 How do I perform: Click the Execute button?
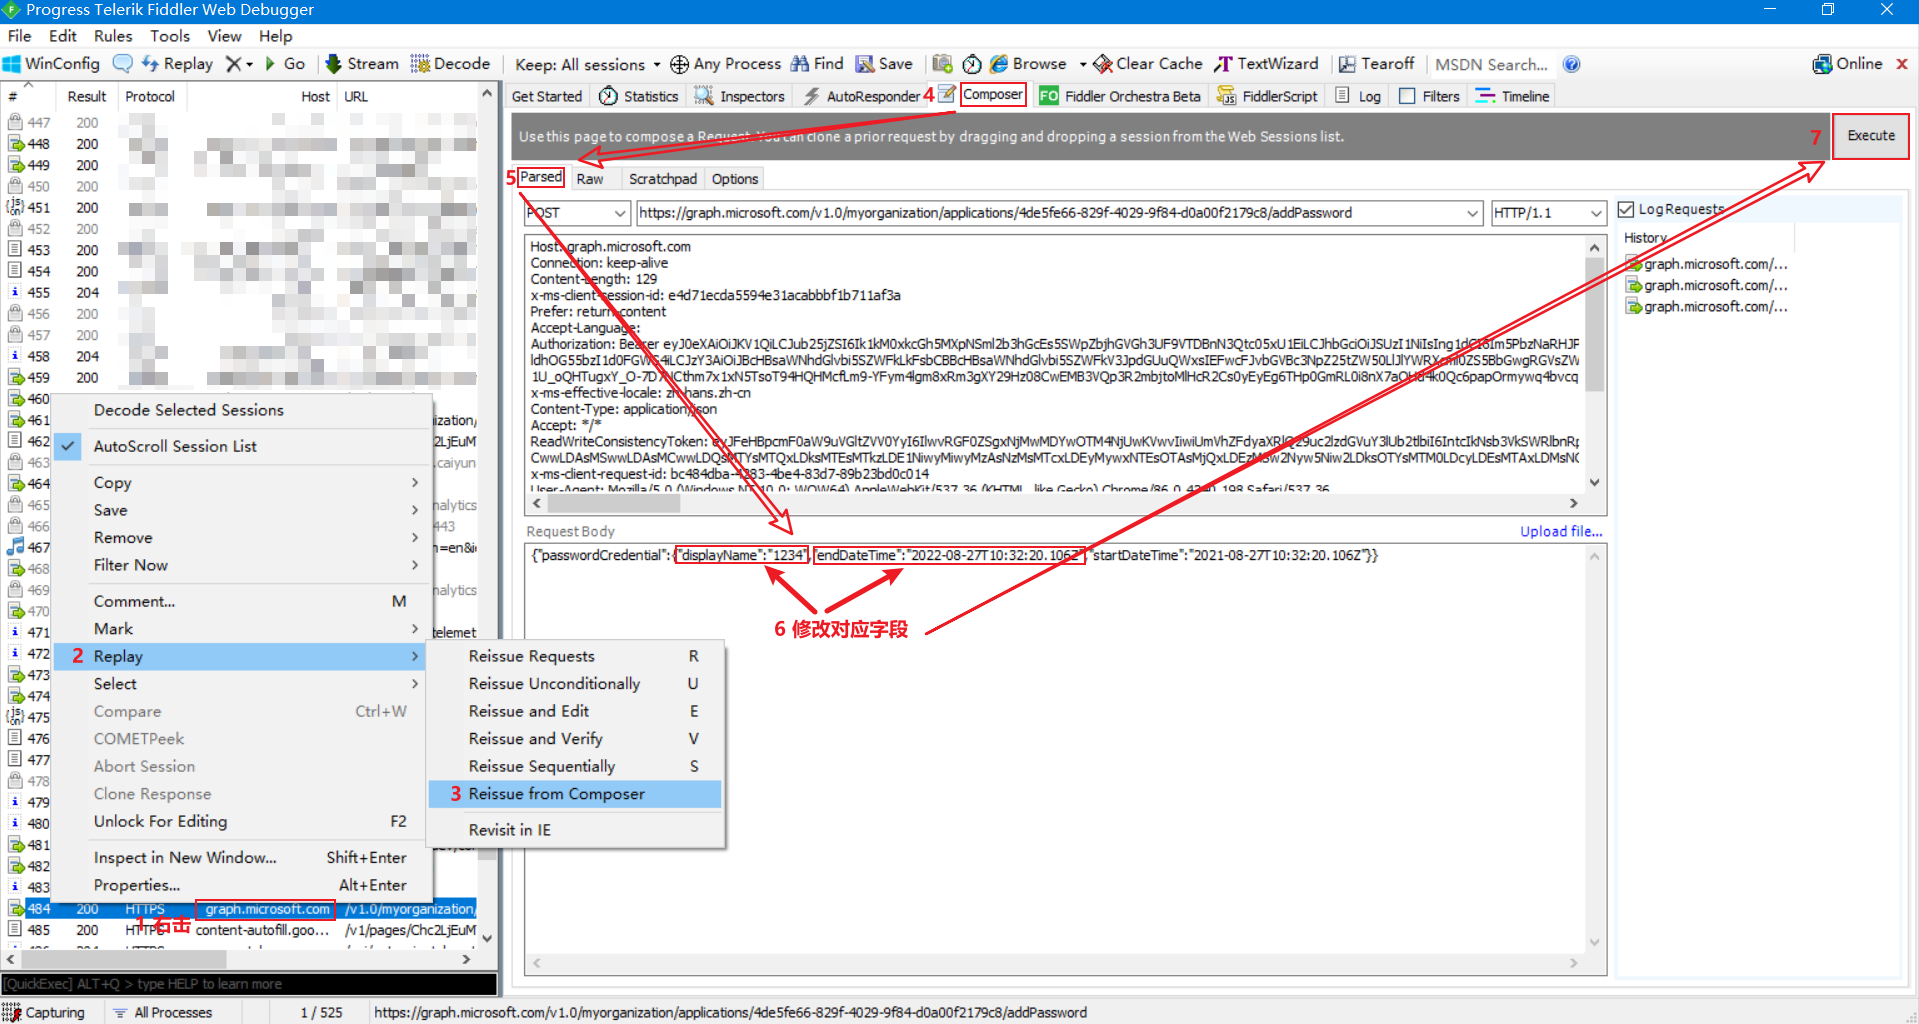[1871, 136]
